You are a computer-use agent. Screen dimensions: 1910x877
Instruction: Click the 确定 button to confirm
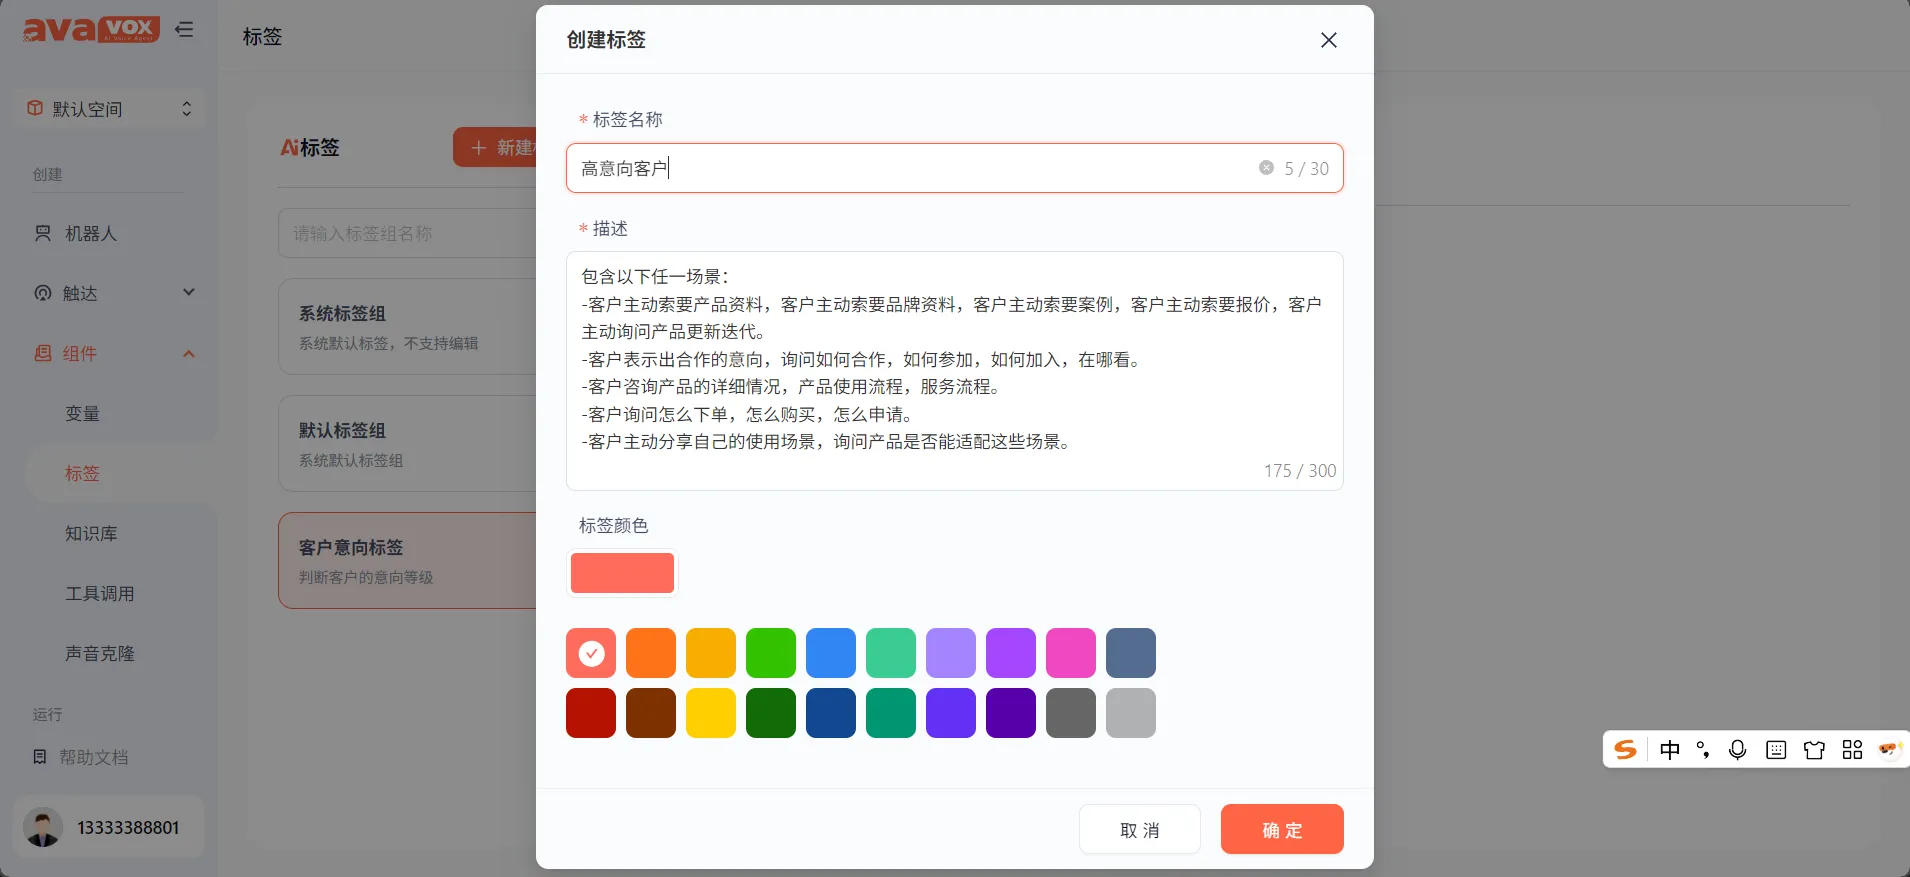pos(1282,830)
